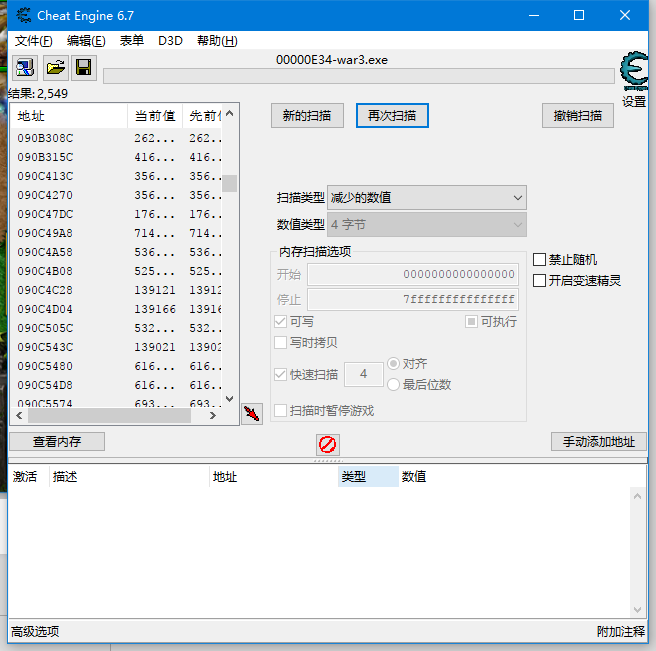Open the 表单 menu
This screenshot has width=656, height=651.
point(132,41)
